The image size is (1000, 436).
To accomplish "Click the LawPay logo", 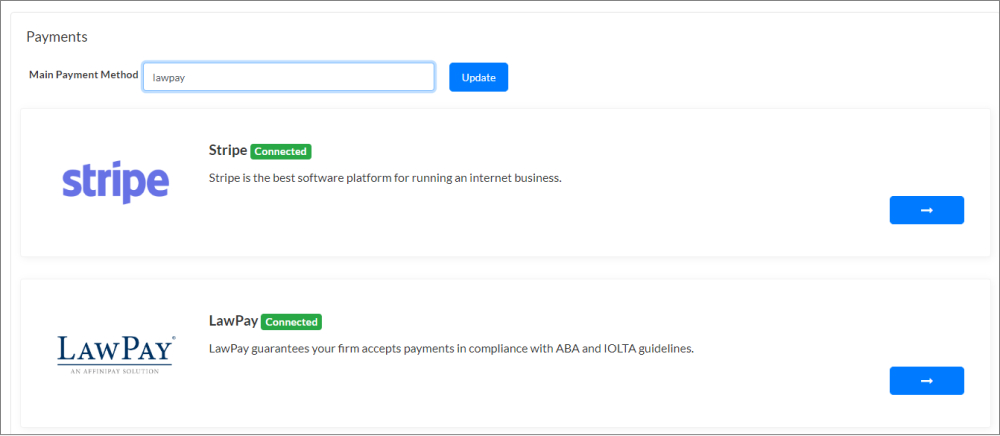I will click(115, 354).
